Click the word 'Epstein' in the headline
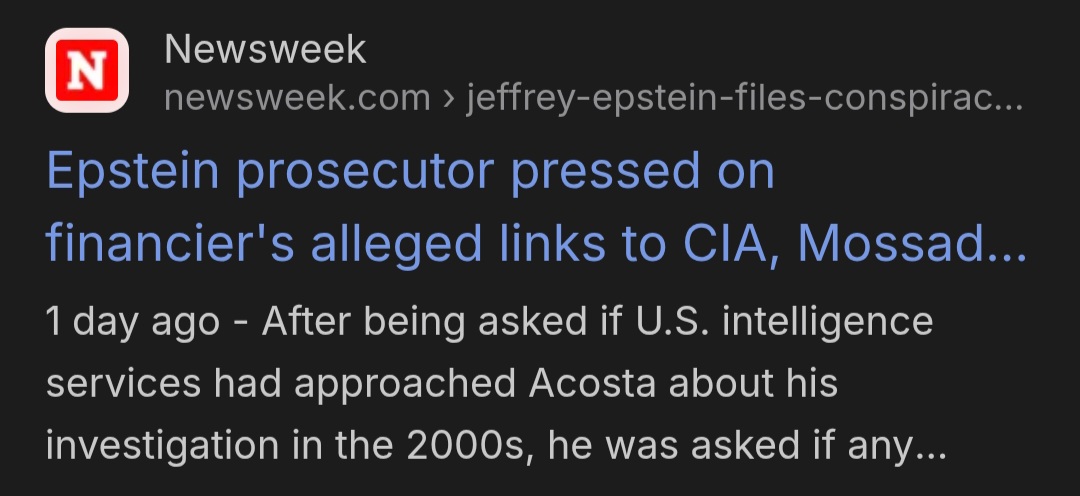 click(133, 172)
